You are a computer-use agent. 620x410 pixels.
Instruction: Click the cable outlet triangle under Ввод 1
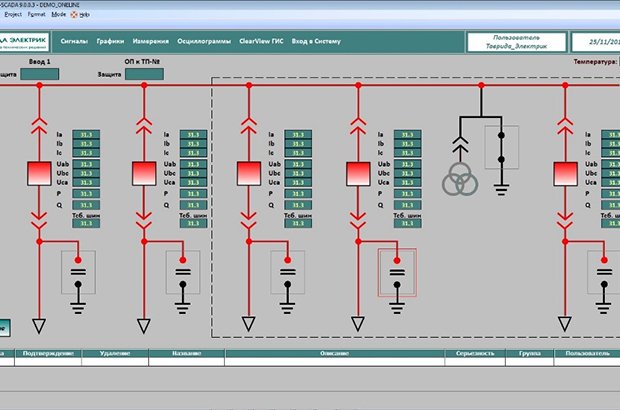tap(39, 325)
